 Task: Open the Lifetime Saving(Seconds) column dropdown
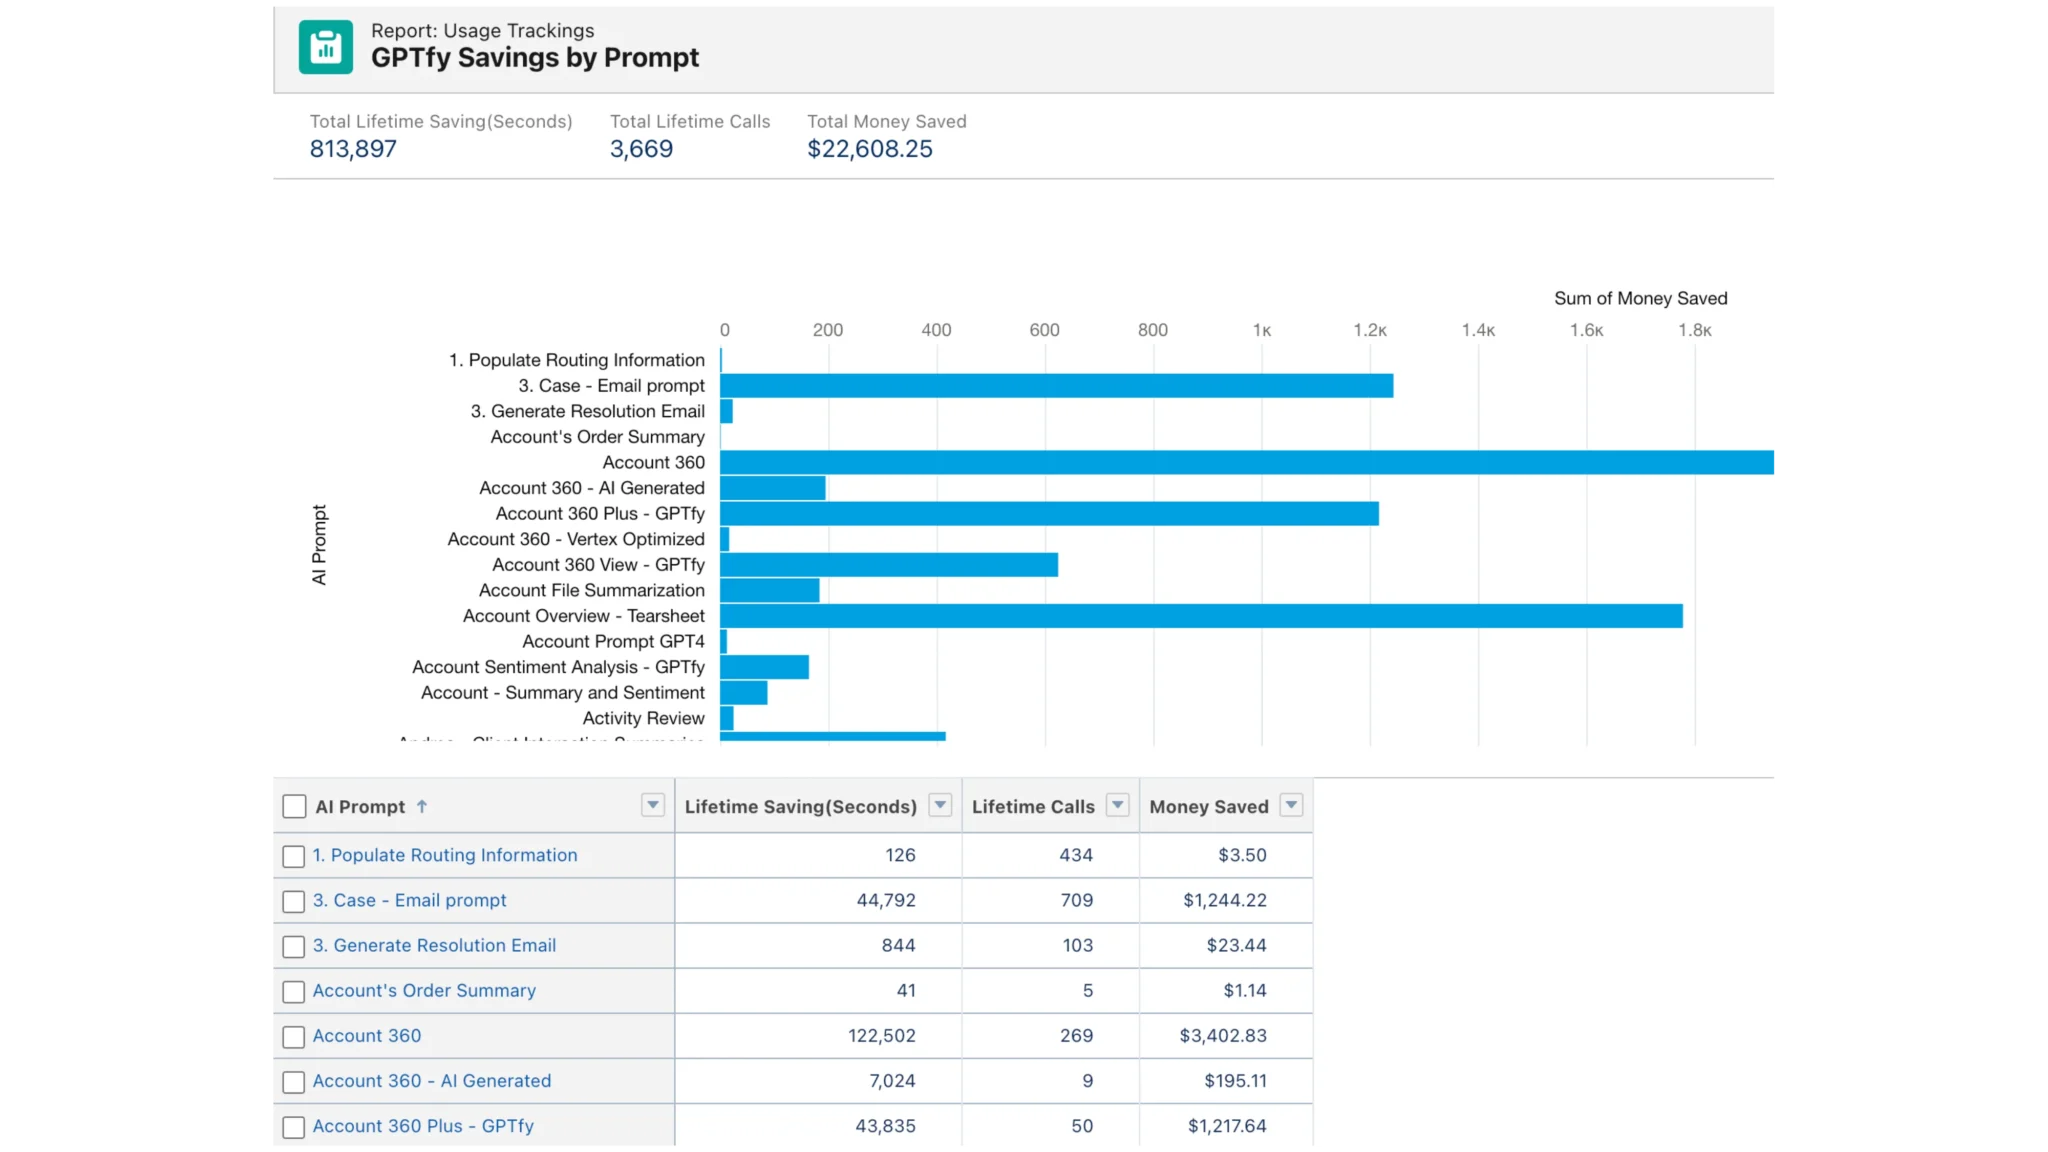939,804
